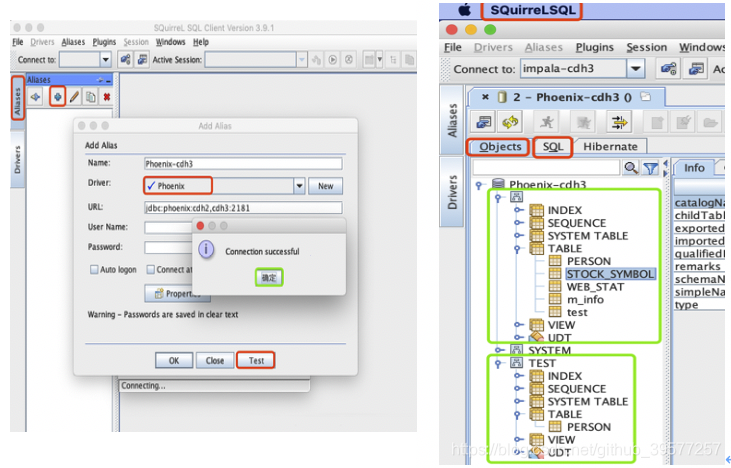Click the Apple logo in the macOS menu bar
Viewport: 731px width, 468px height.
click(x=464, y=10)
